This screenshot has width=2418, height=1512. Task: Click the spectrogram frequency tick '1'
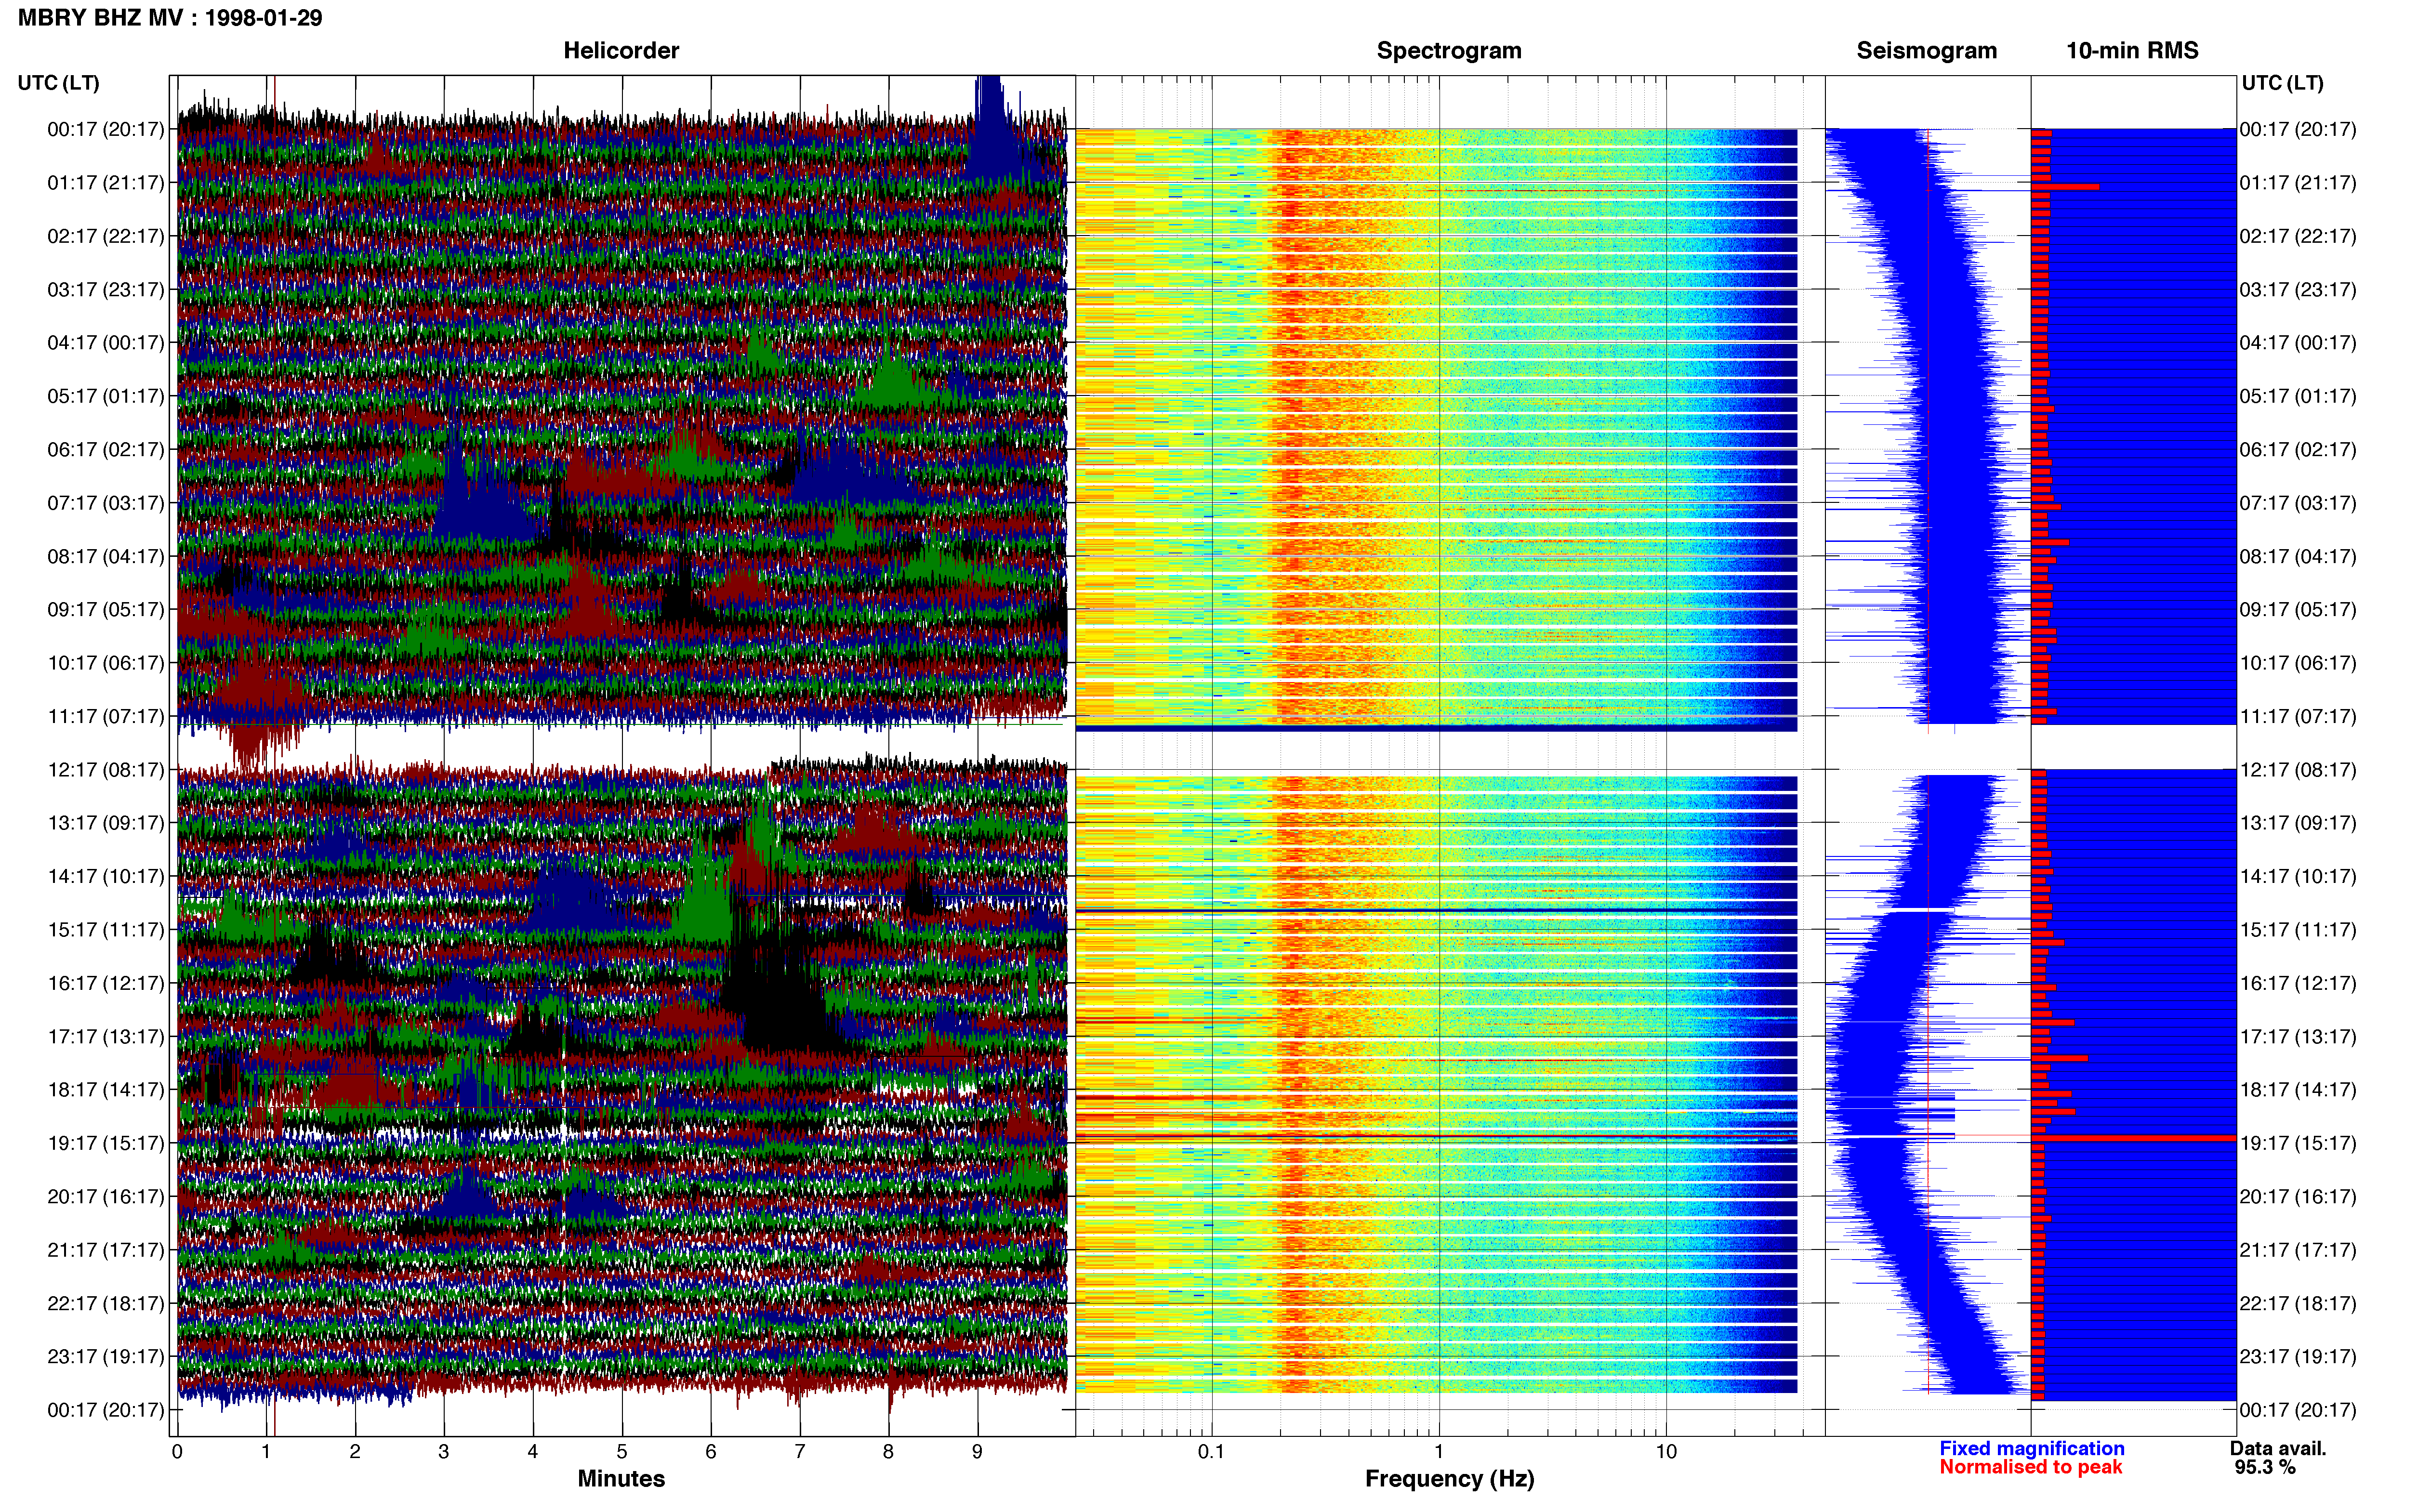(1439, 1452)
